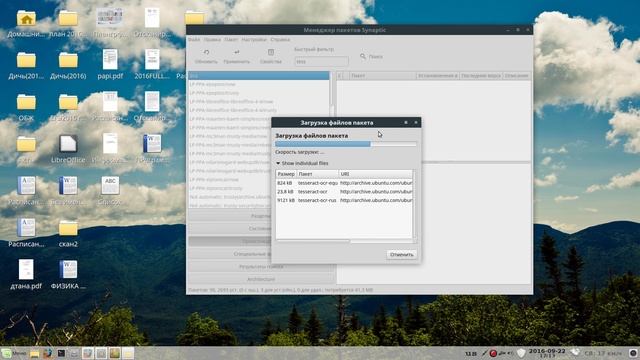640x360 pixels.
Task: Open the ОБЖ folder on desktop
Action: coord(26,102)
